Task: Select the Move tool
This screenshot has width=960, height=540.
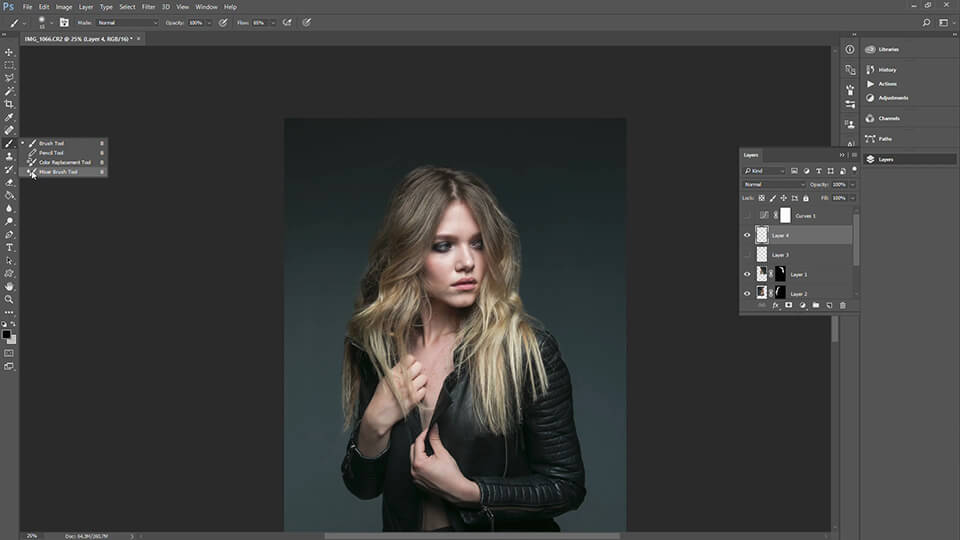Action: pyautogui.click(x=9, y=52)
